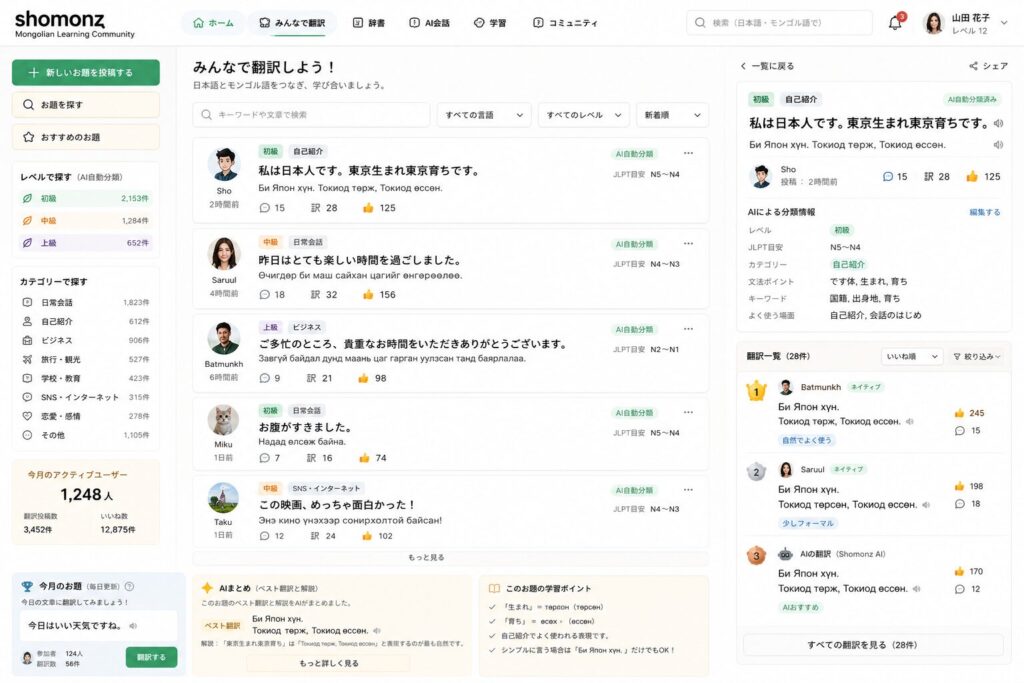This screenshot has height=683, width=1024.
Task: Open the いいね順 sort dropdown
Action: (x=912, y=357)
